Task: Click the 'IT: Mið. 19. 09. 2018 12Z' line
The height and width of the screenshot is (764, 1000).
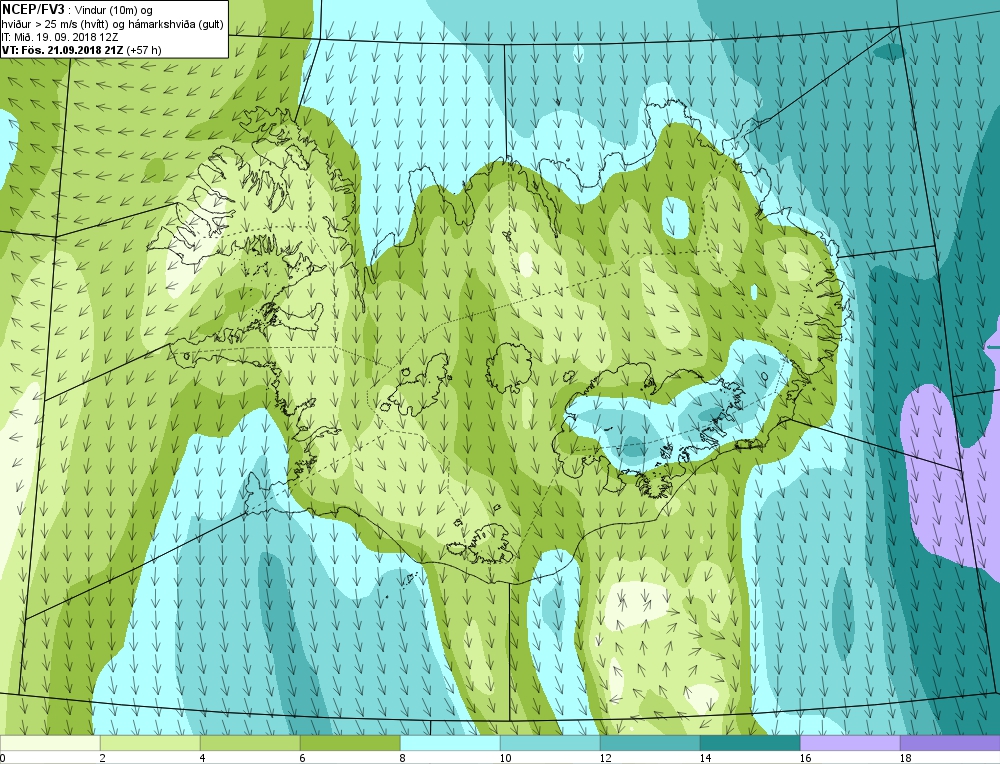Action: (60, 37)
